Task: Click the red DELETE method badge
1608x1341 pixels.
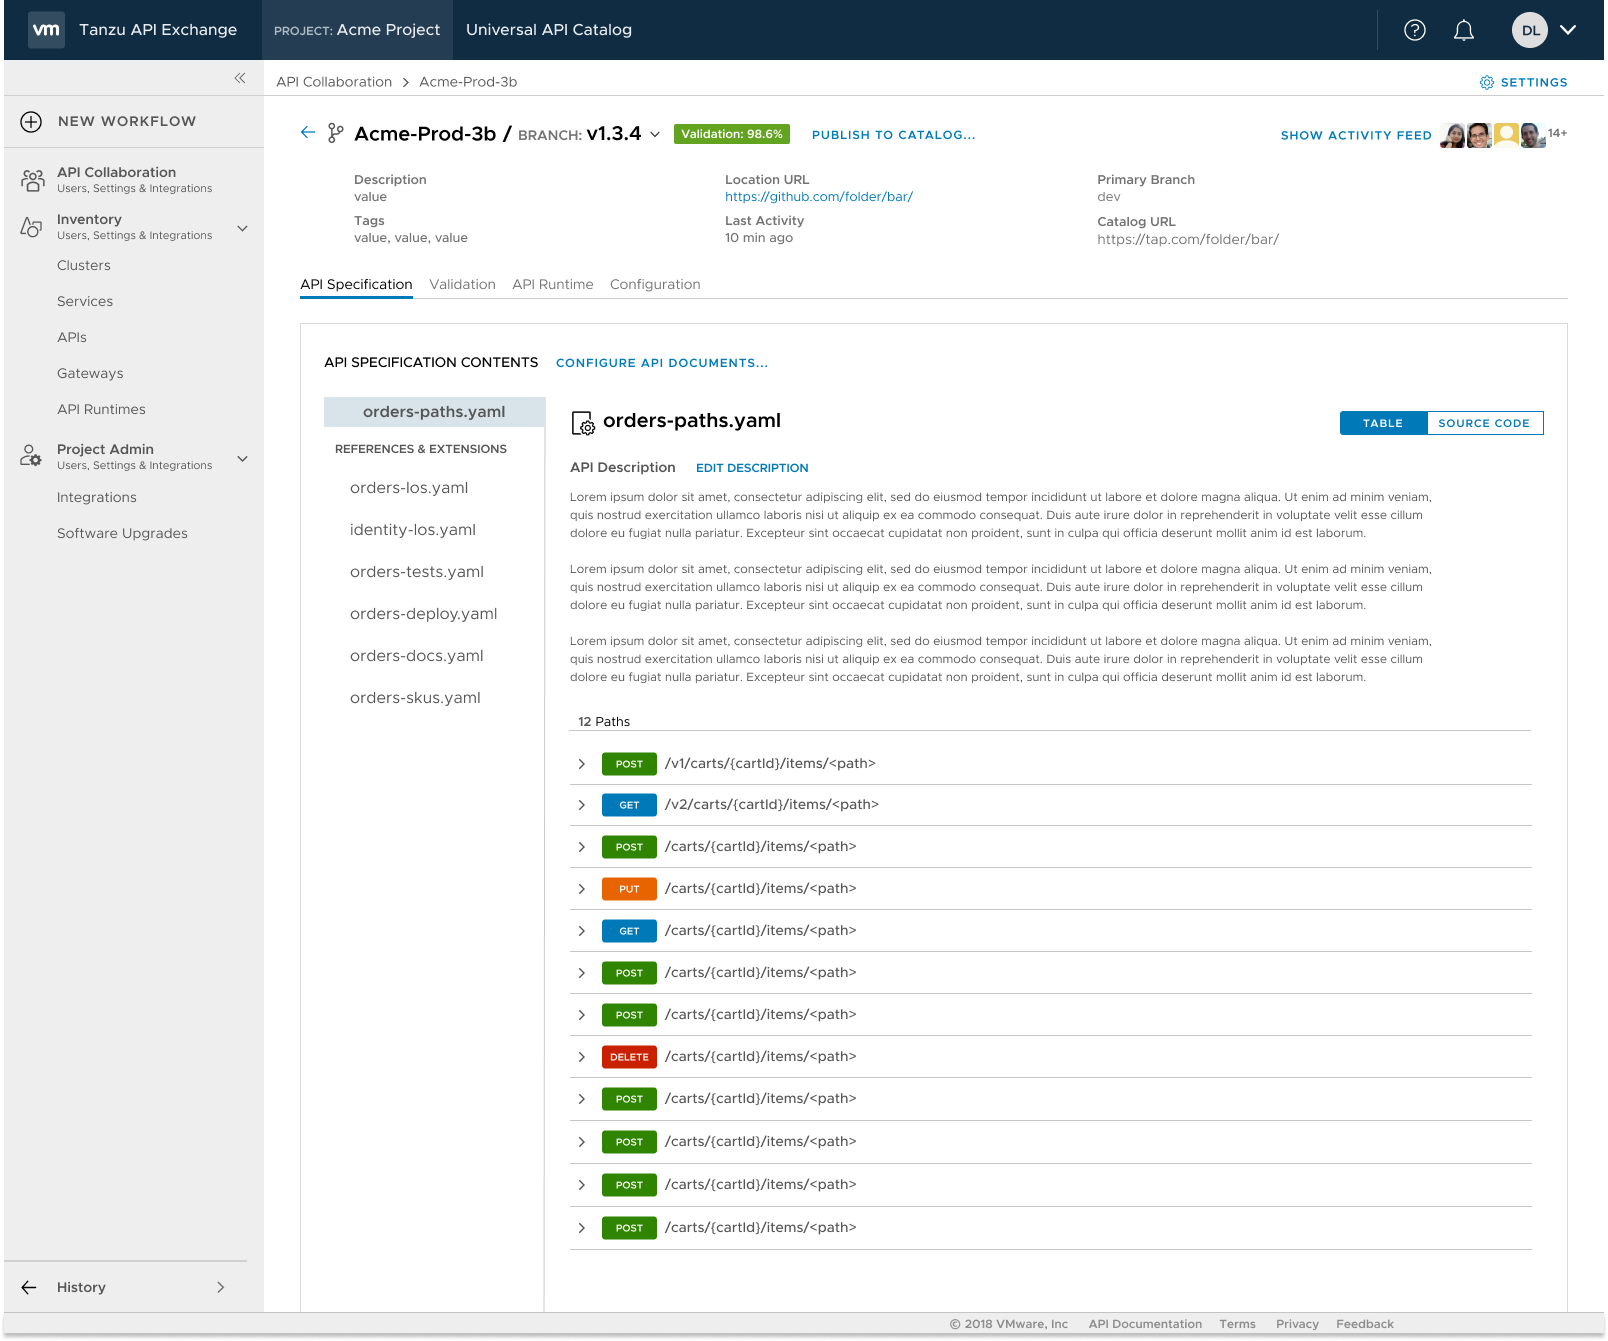Action: click(x=629, y=1057)
